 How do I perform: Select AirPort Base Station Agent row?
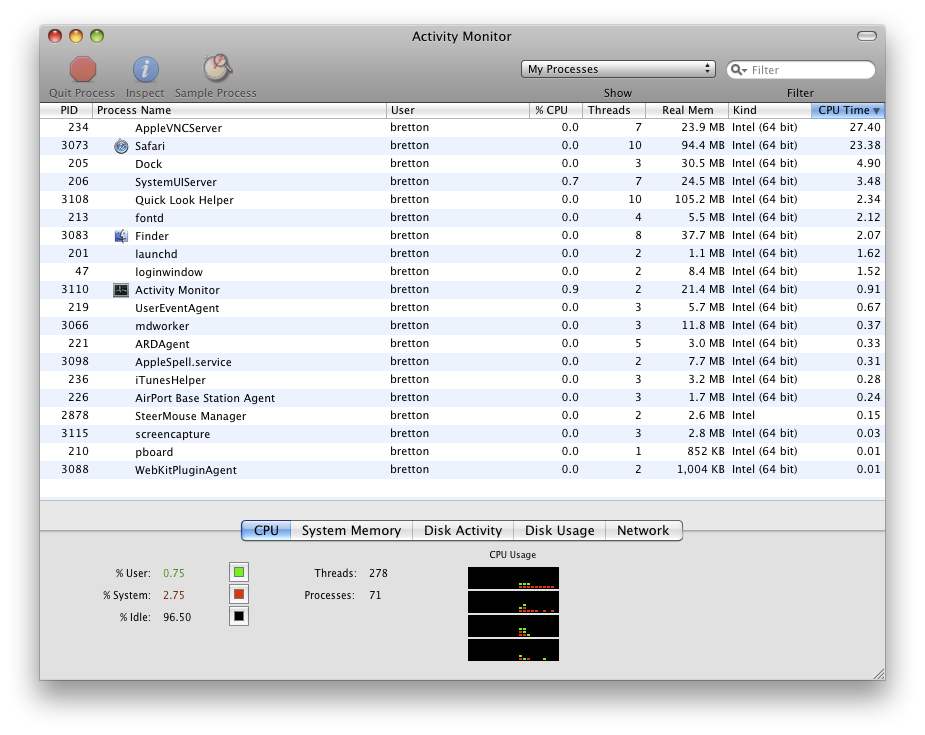click(x=462, y=398)
